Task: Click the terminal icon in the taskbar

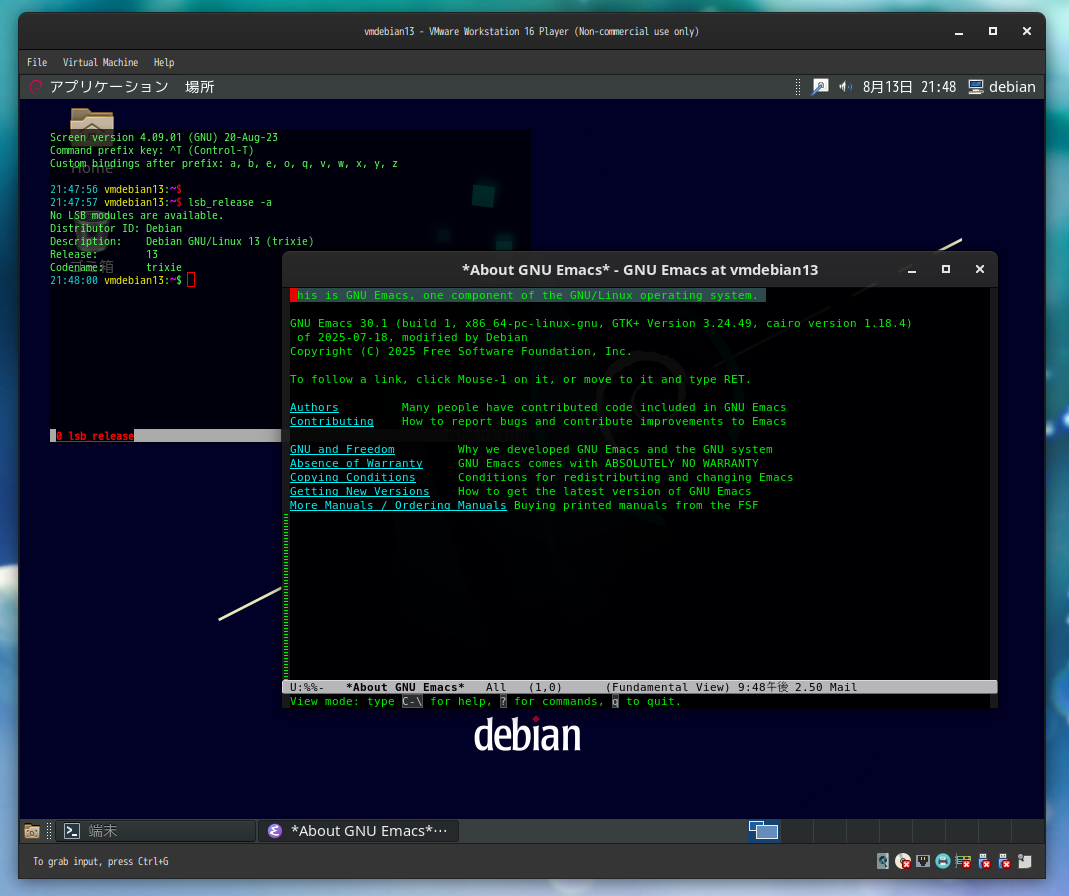Action: tap(72, 831)
